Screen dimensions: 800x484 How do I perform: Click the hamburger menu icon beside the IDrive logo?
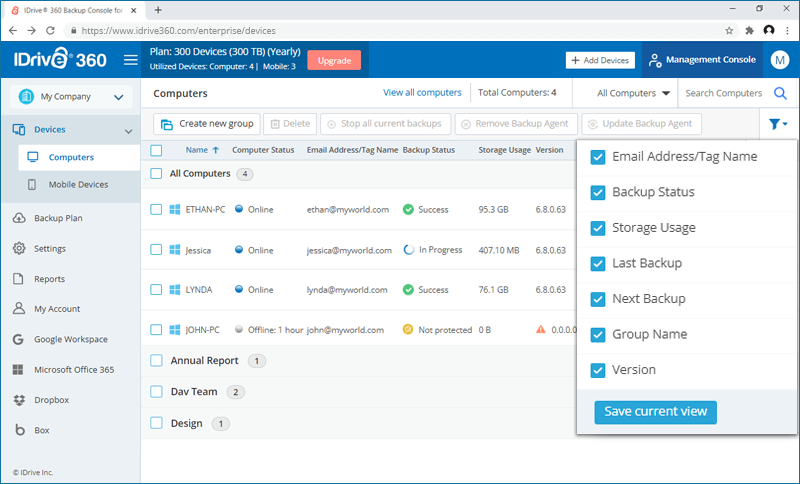[130, 60]
